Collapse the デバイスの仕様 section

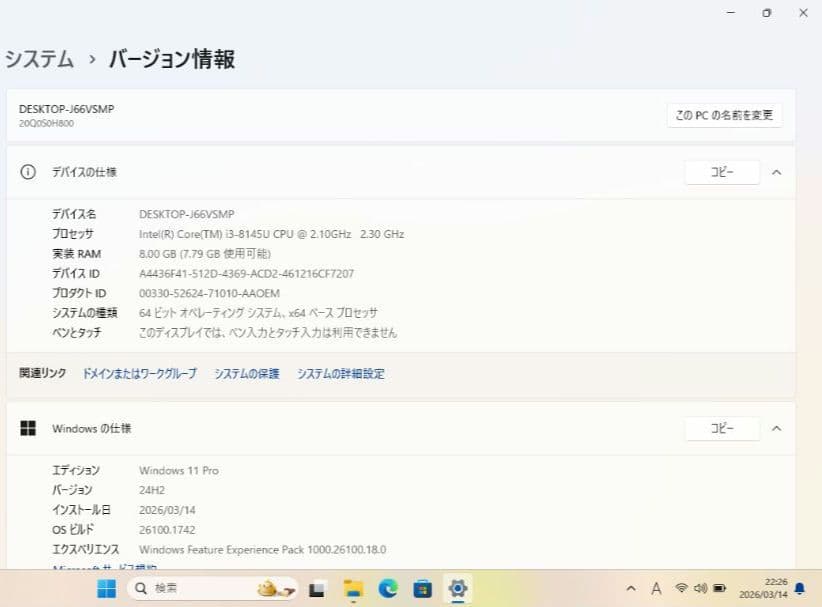click(x=778, y=171)
